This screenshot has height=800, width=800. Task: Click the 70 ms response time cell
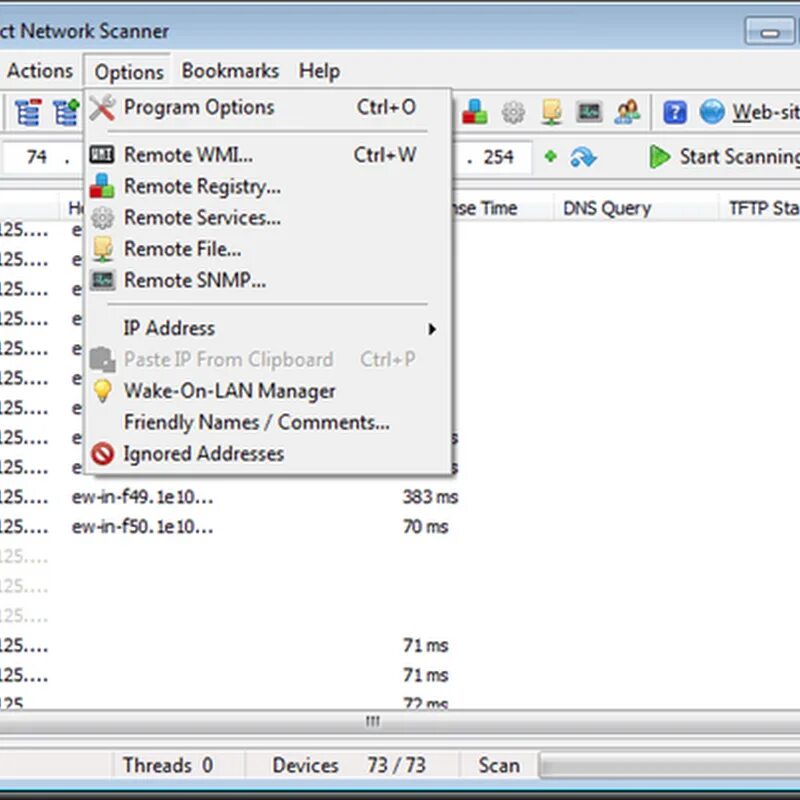(x=426, y=526)
